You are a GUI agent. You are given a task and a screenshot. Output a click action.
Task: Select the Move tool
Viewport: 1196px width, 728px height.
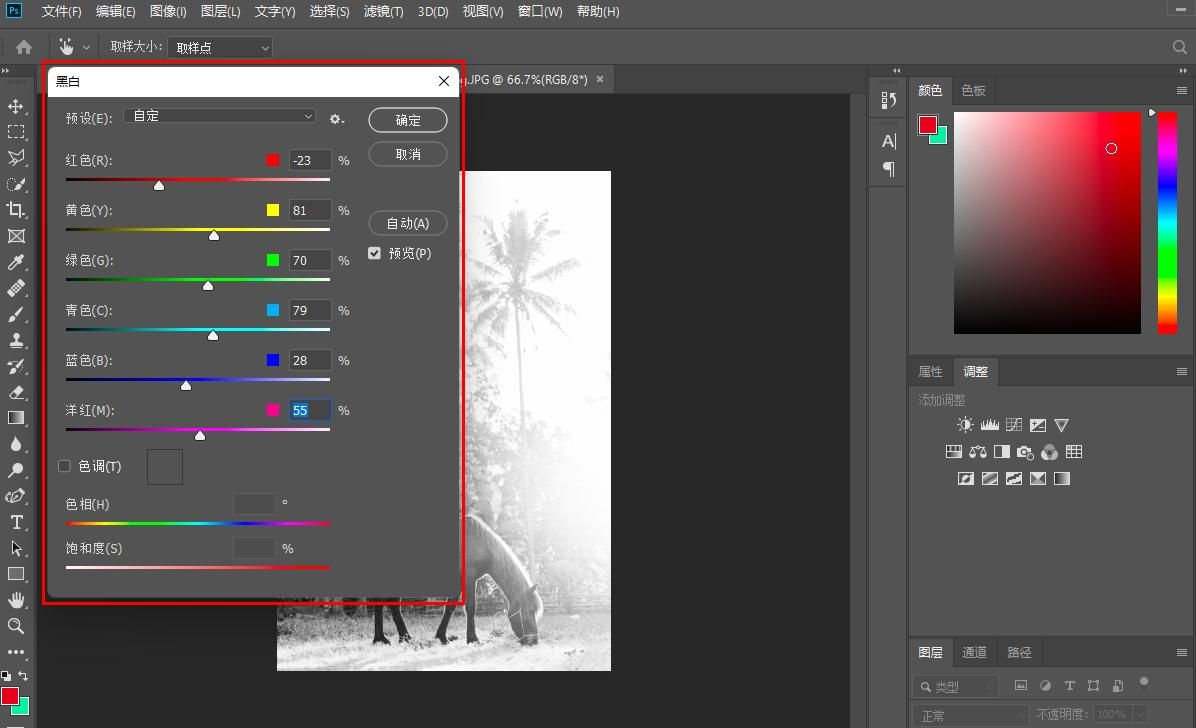[x=16, y=106]
